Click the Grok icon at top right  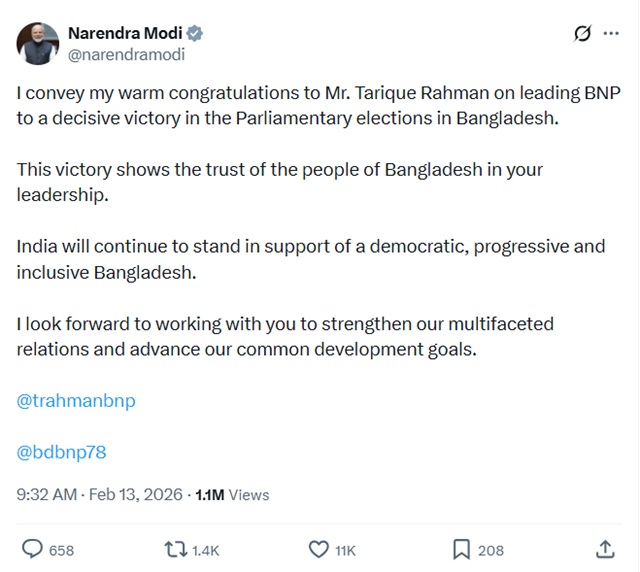(582, 35)
